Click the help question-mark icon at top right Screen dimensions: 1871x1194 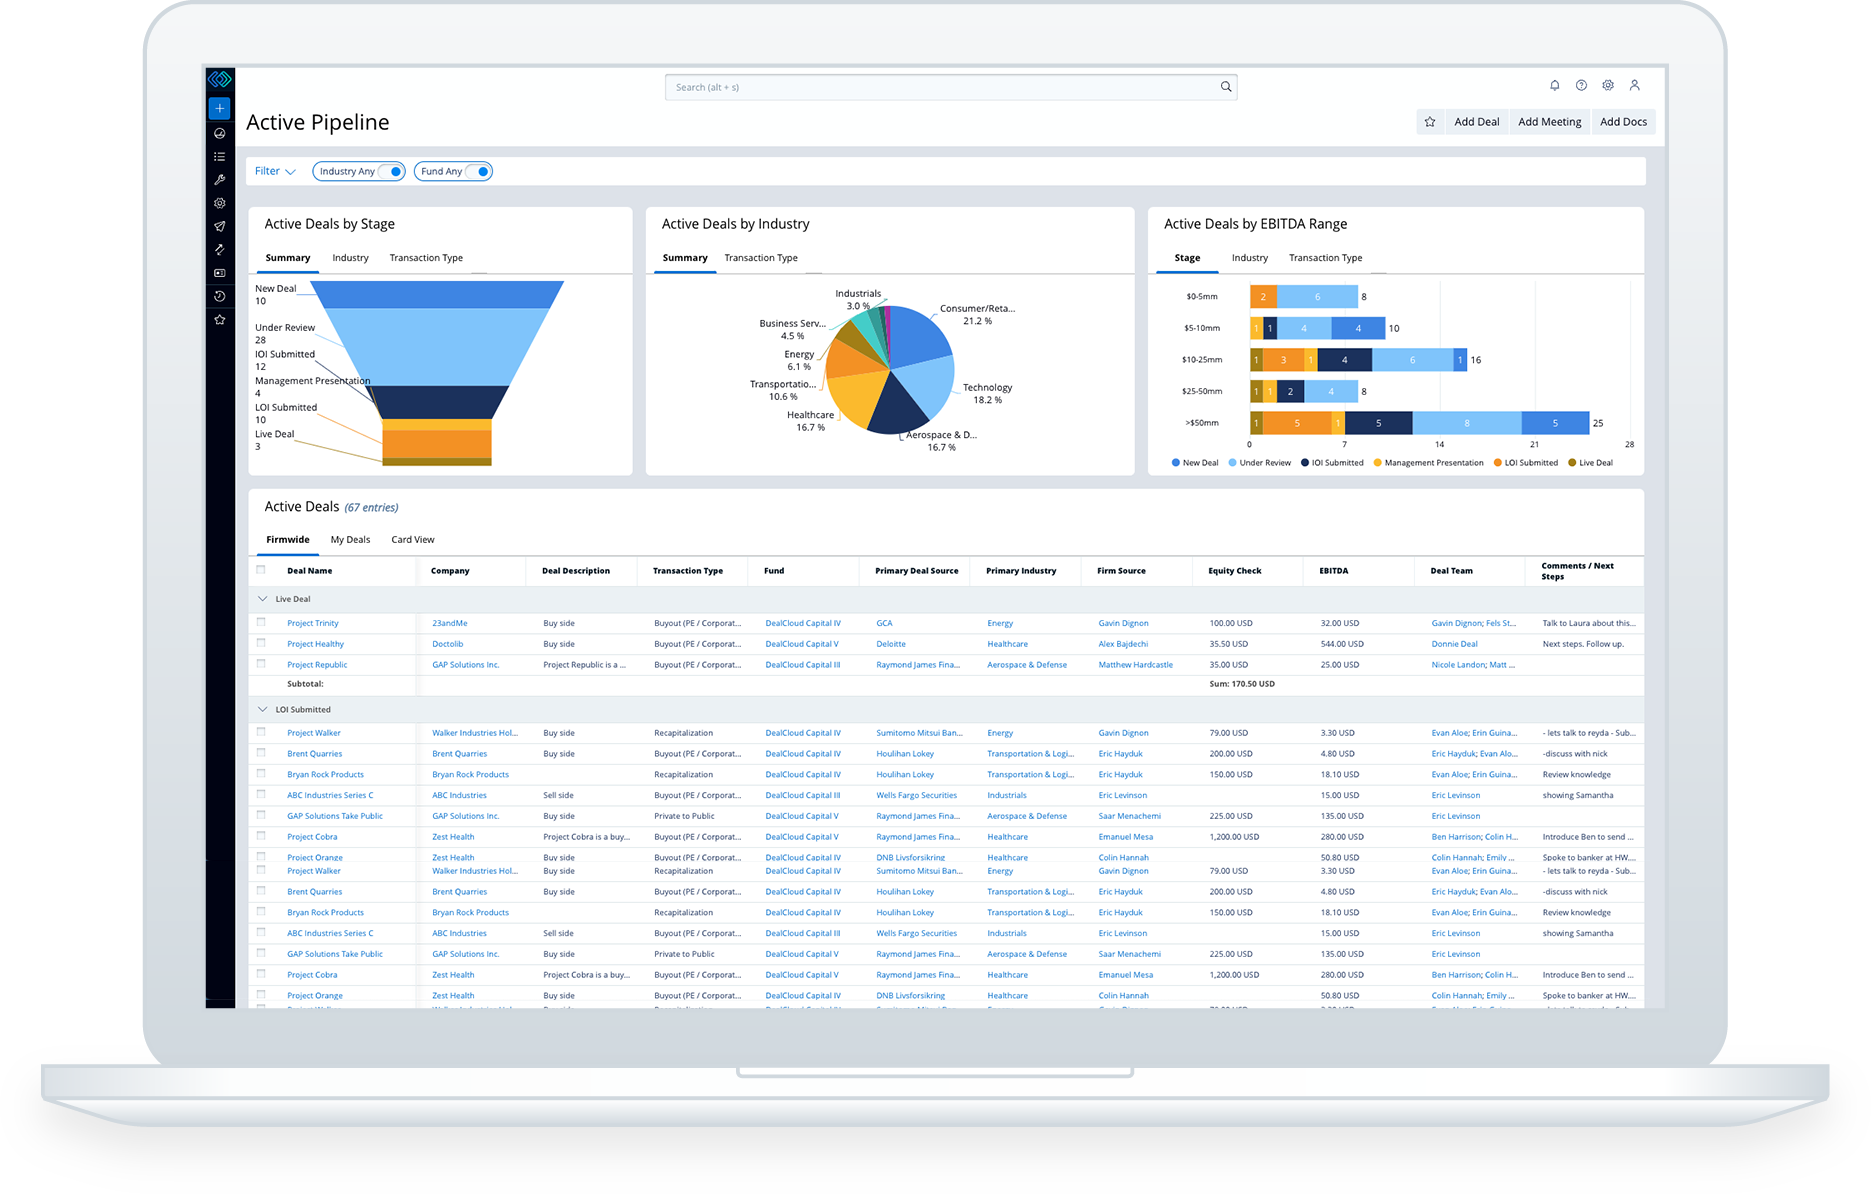pos(1582,86)
